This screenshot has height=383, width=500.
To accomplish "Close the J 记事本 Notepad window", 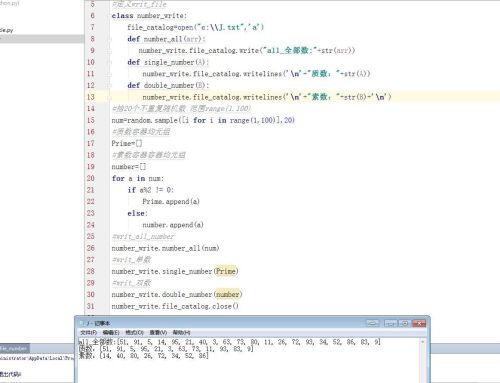I will coord(419,323).
